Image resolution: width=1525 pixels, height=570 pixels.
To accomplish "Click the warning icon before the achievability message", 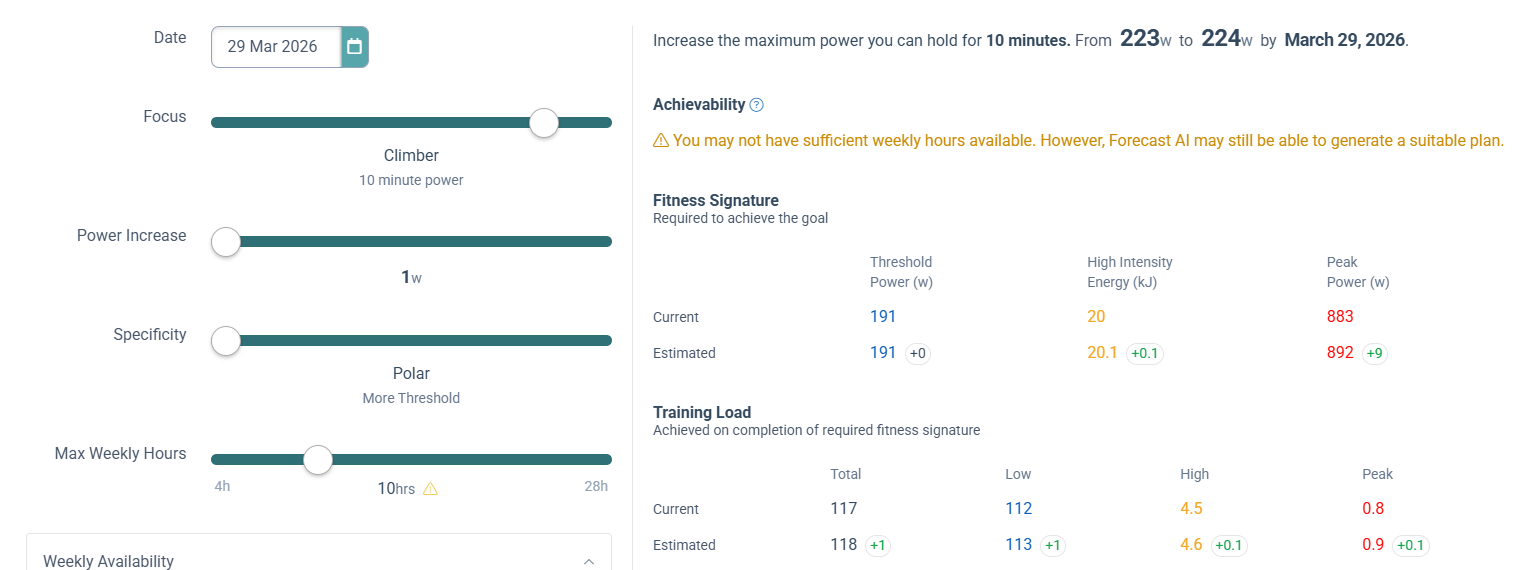I will point(661,141).
